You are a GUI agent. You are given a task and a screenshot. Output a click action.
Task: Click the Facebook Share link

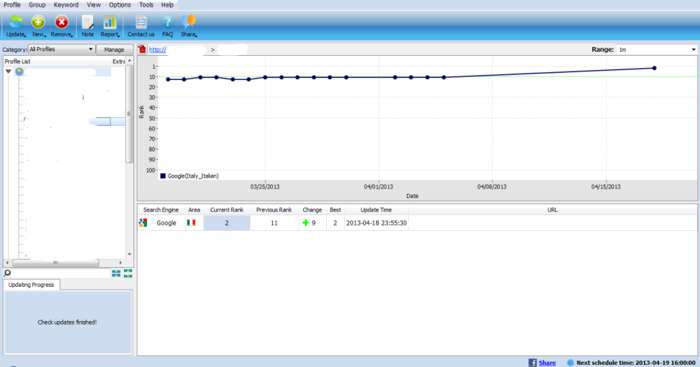[547, 363]
